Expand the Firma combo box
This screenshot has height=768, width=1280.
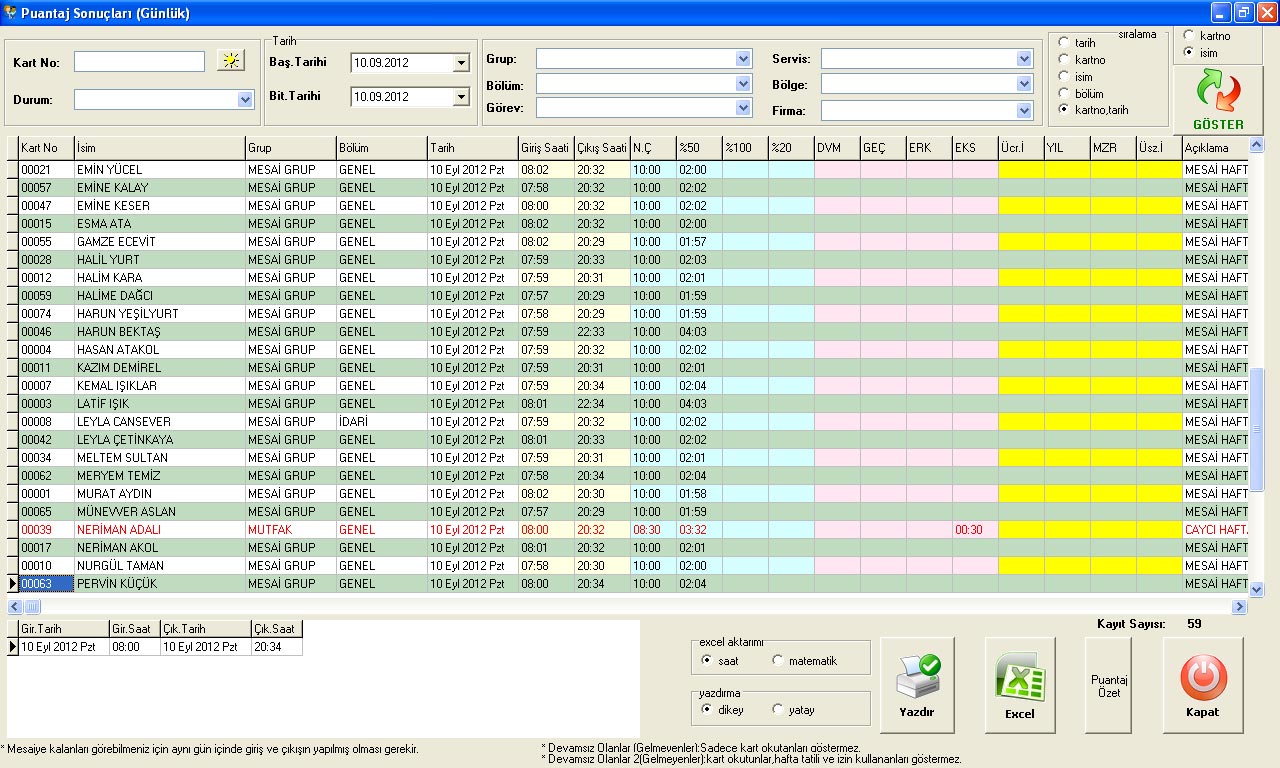point(1022,110)
